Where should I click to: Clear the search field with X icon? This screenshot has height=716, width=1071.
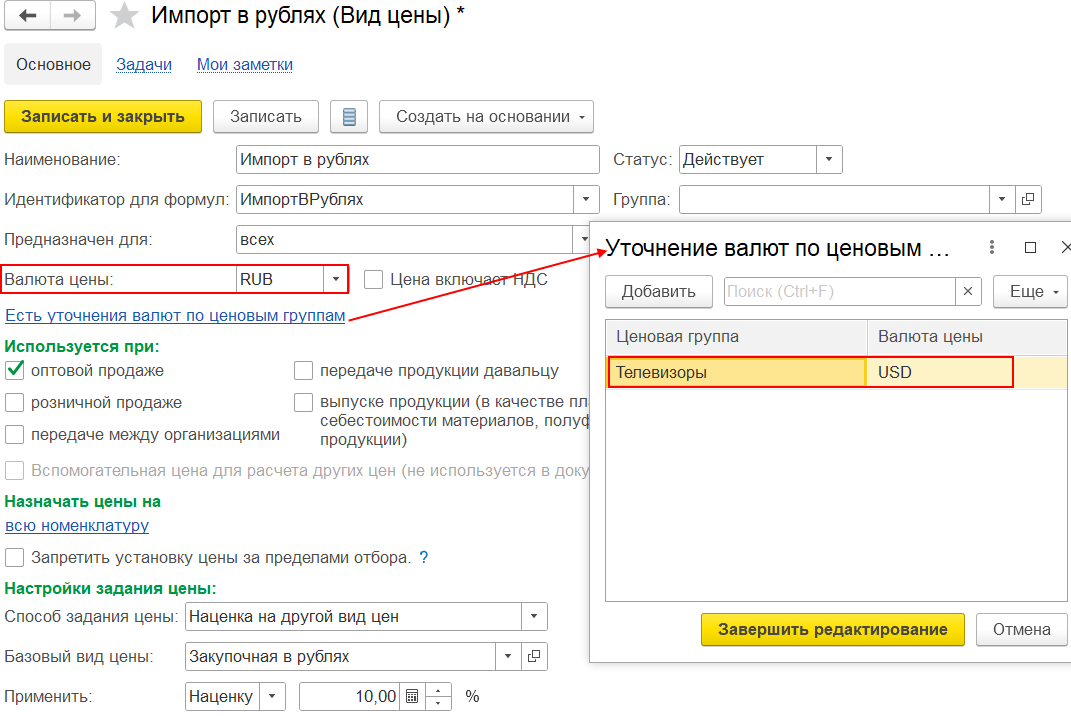click(968, 292)
